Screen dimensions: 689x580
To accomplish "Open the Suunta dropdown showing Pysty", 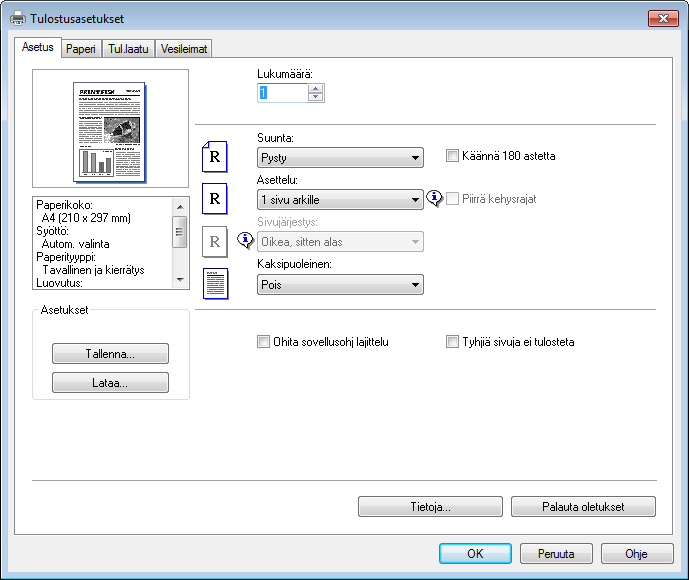I will 340,157.
